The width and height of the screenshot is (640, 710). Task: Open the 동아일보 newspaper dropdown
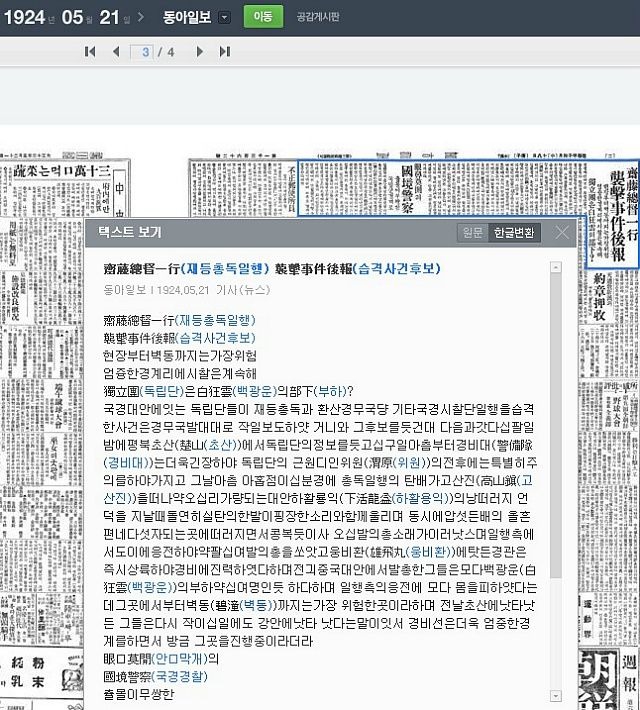click(x=224, y=17)
